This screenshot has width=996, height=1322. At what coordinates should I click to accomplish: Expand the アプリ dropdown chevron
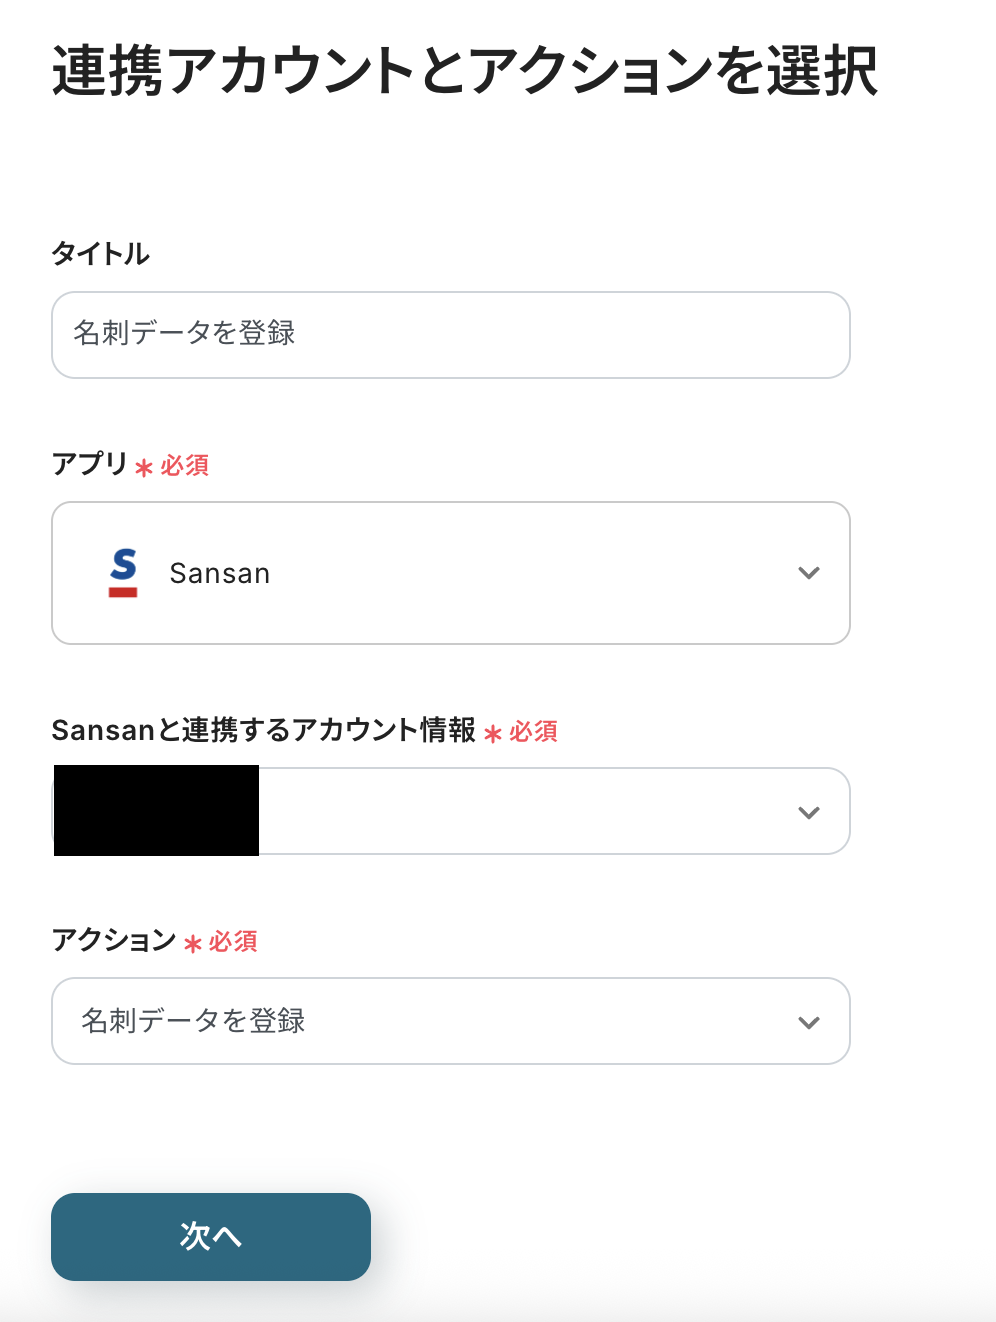coord(809,573)
